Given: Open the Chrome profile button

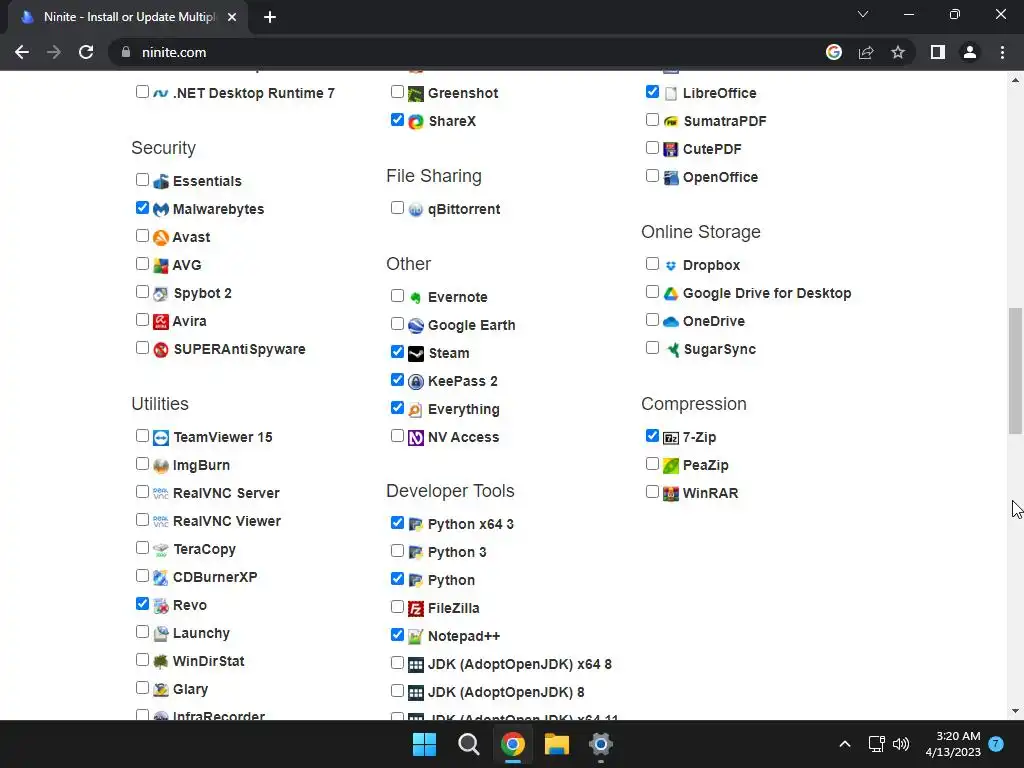Looking at the screenshot, I should 970,52.
